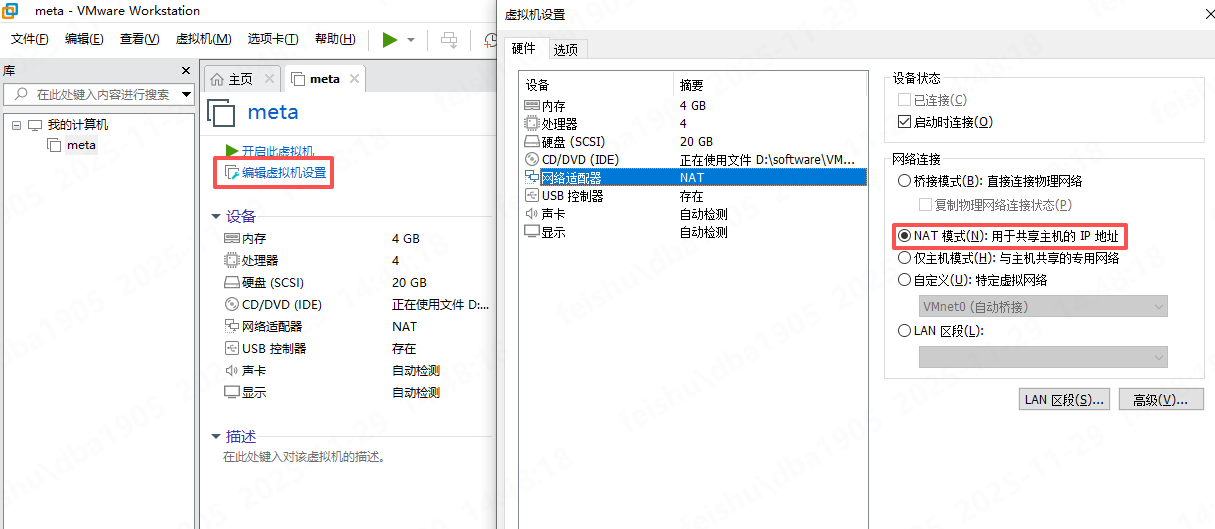The width and height of the screenshot is (1215, 529).
Task: Click the magnifier icon in library search
Action: [20, 94]
